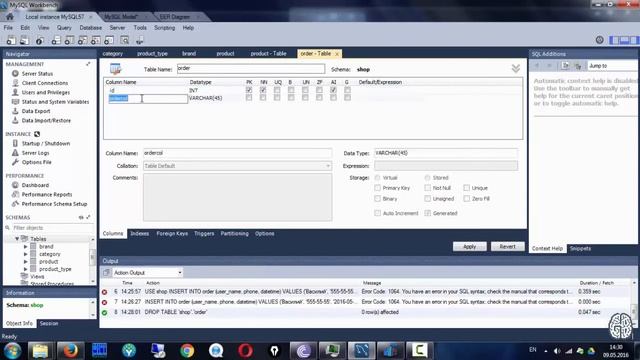The image size is (640, 360).
Task: Switch to the Snippets tab
Action: click(x=580, y=248)
